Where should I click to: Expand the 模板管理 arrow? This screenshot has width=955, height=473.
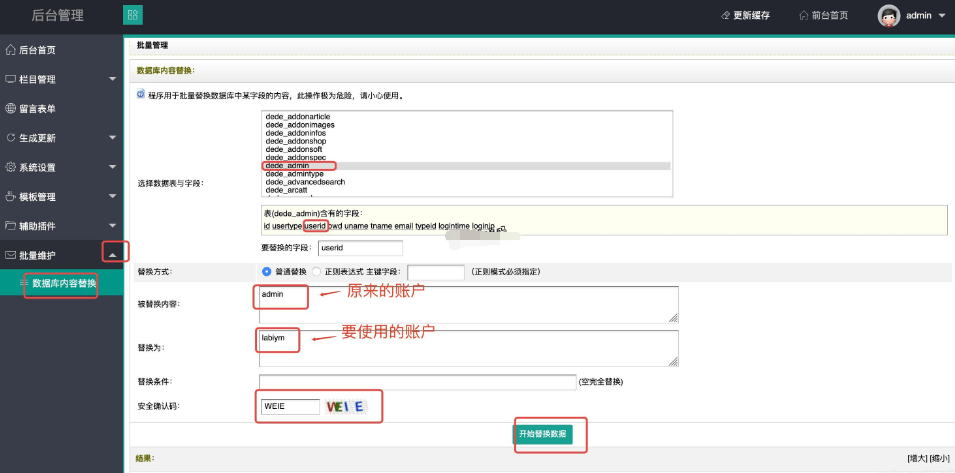coord(112,196)
